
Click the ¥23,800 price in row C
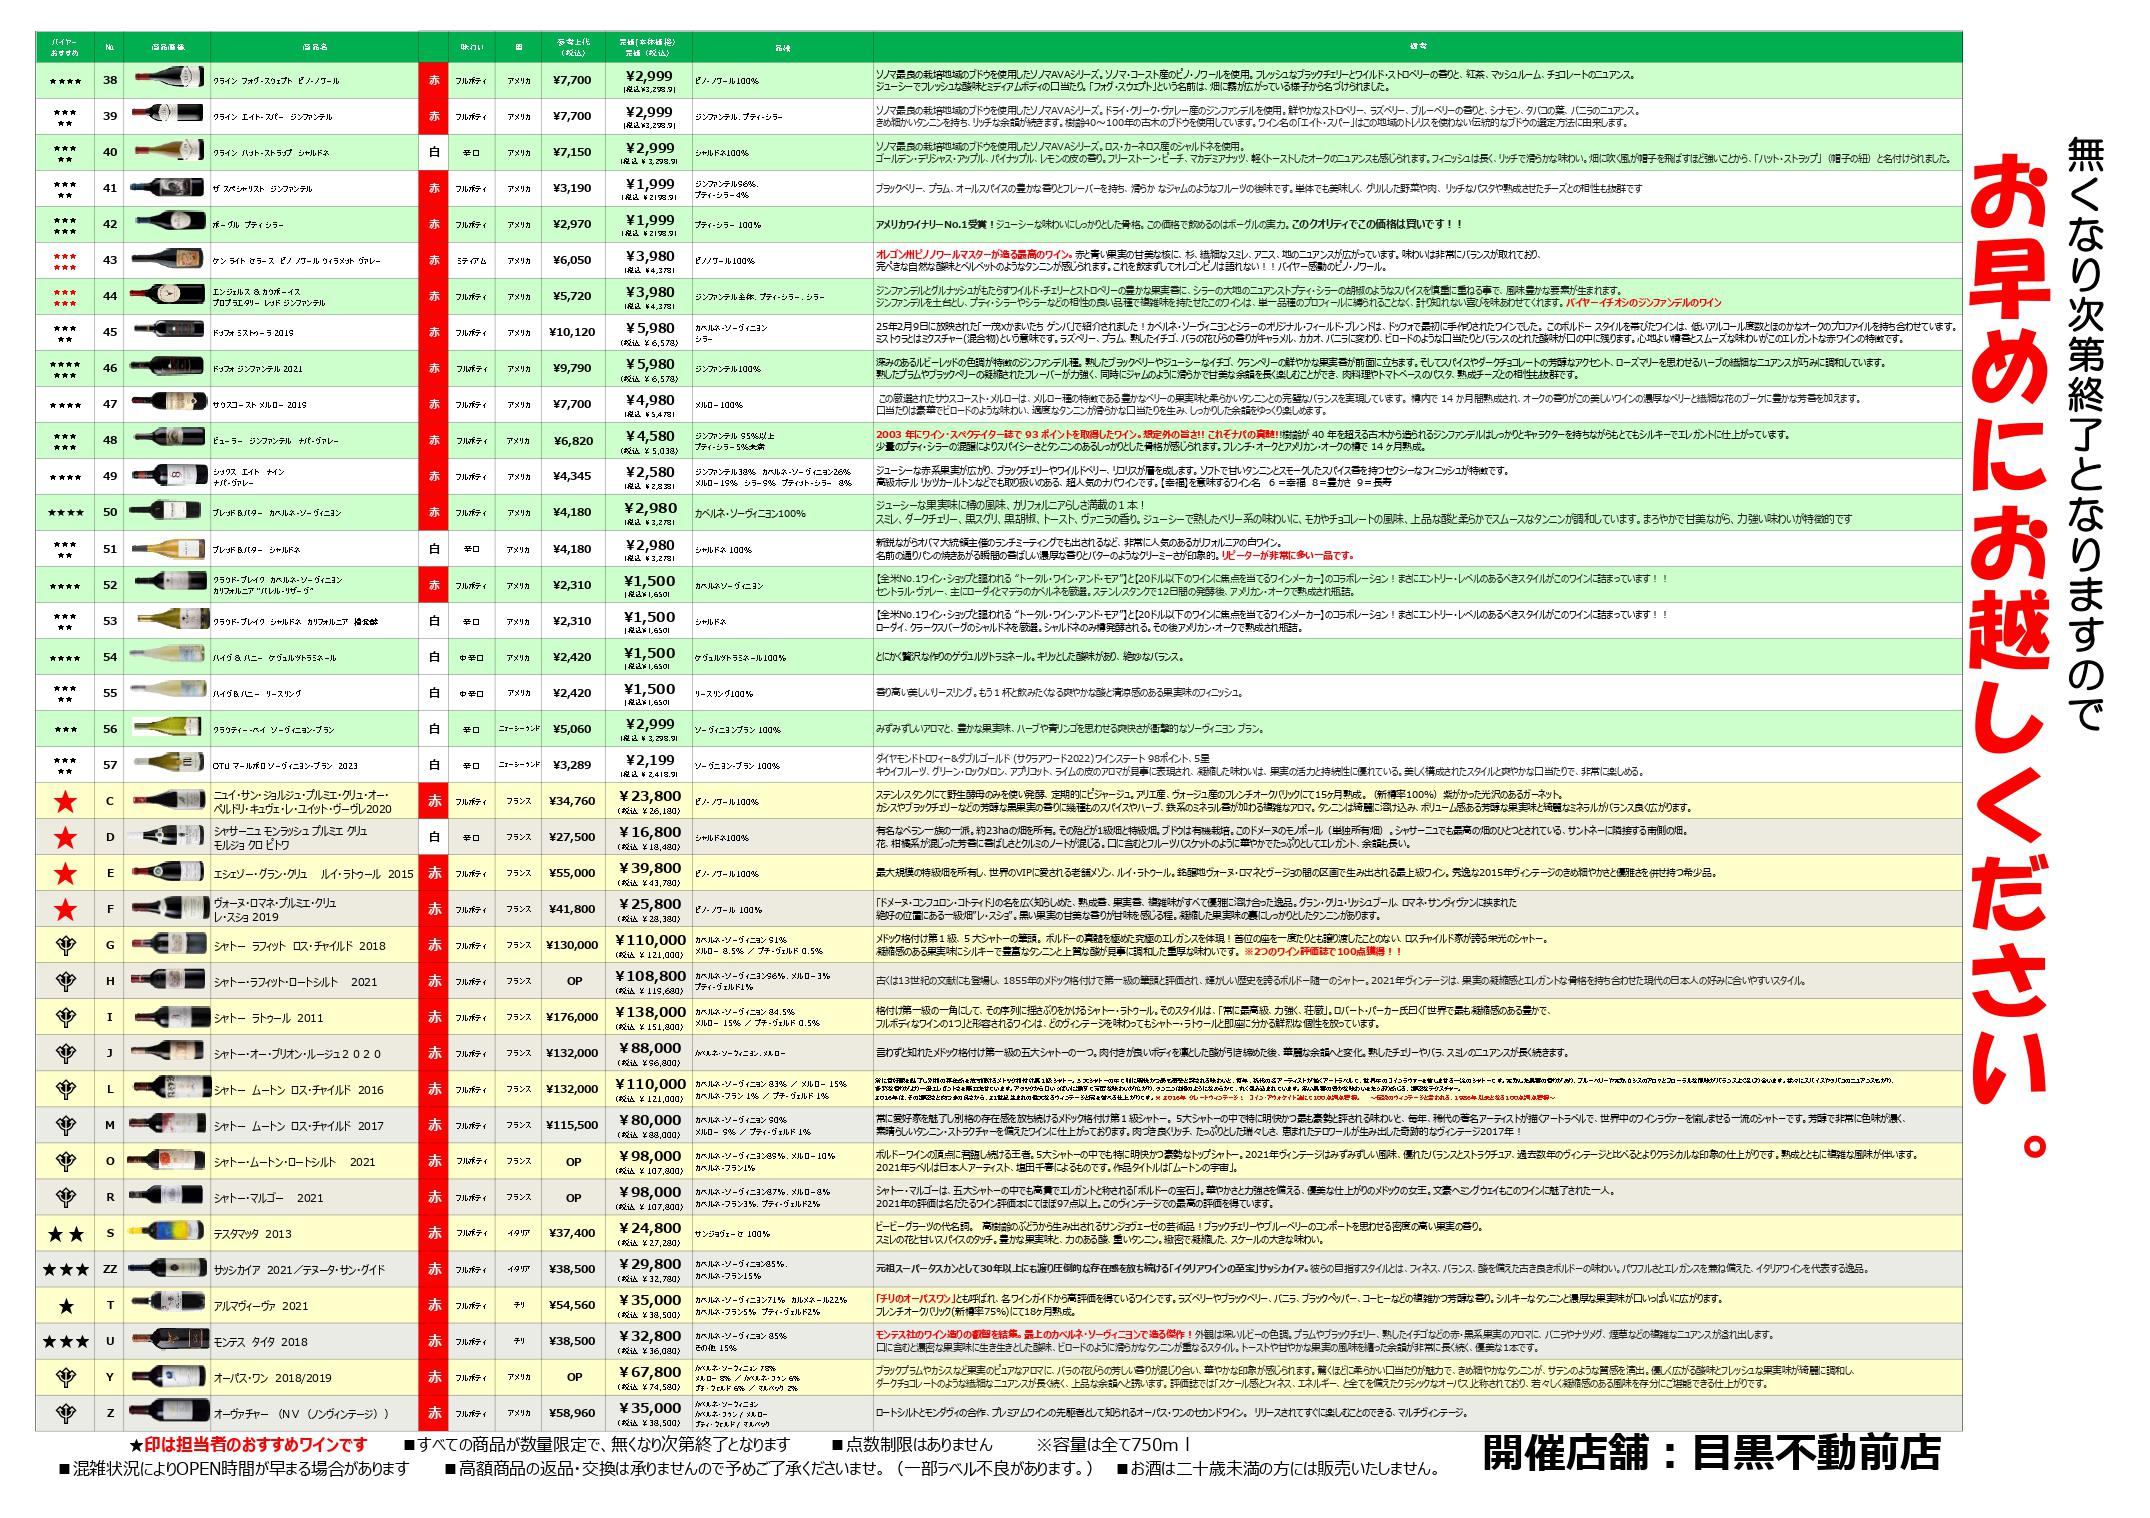coord(651,796)
